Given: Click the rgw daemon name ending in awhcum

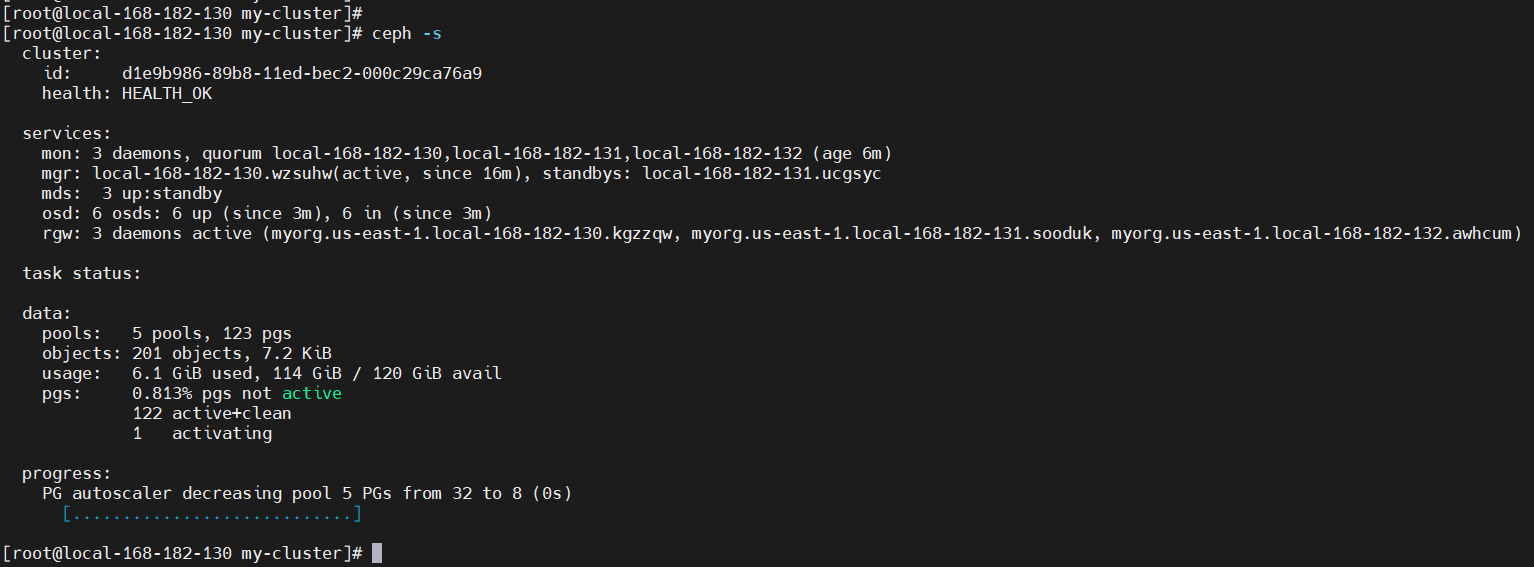Looking at the screenshot, I should click(1316, 234).
